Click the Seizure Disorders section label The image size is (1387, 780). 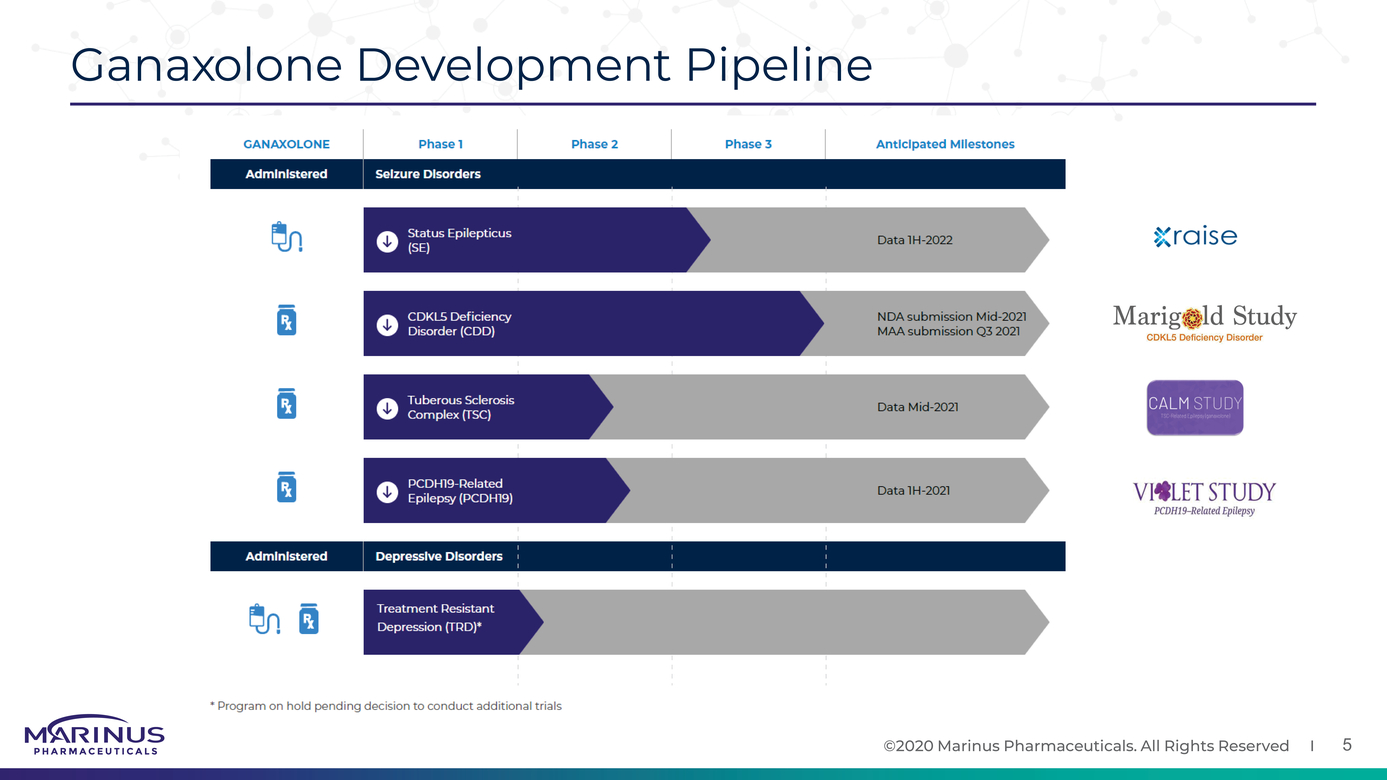click(x=428, y=174)
